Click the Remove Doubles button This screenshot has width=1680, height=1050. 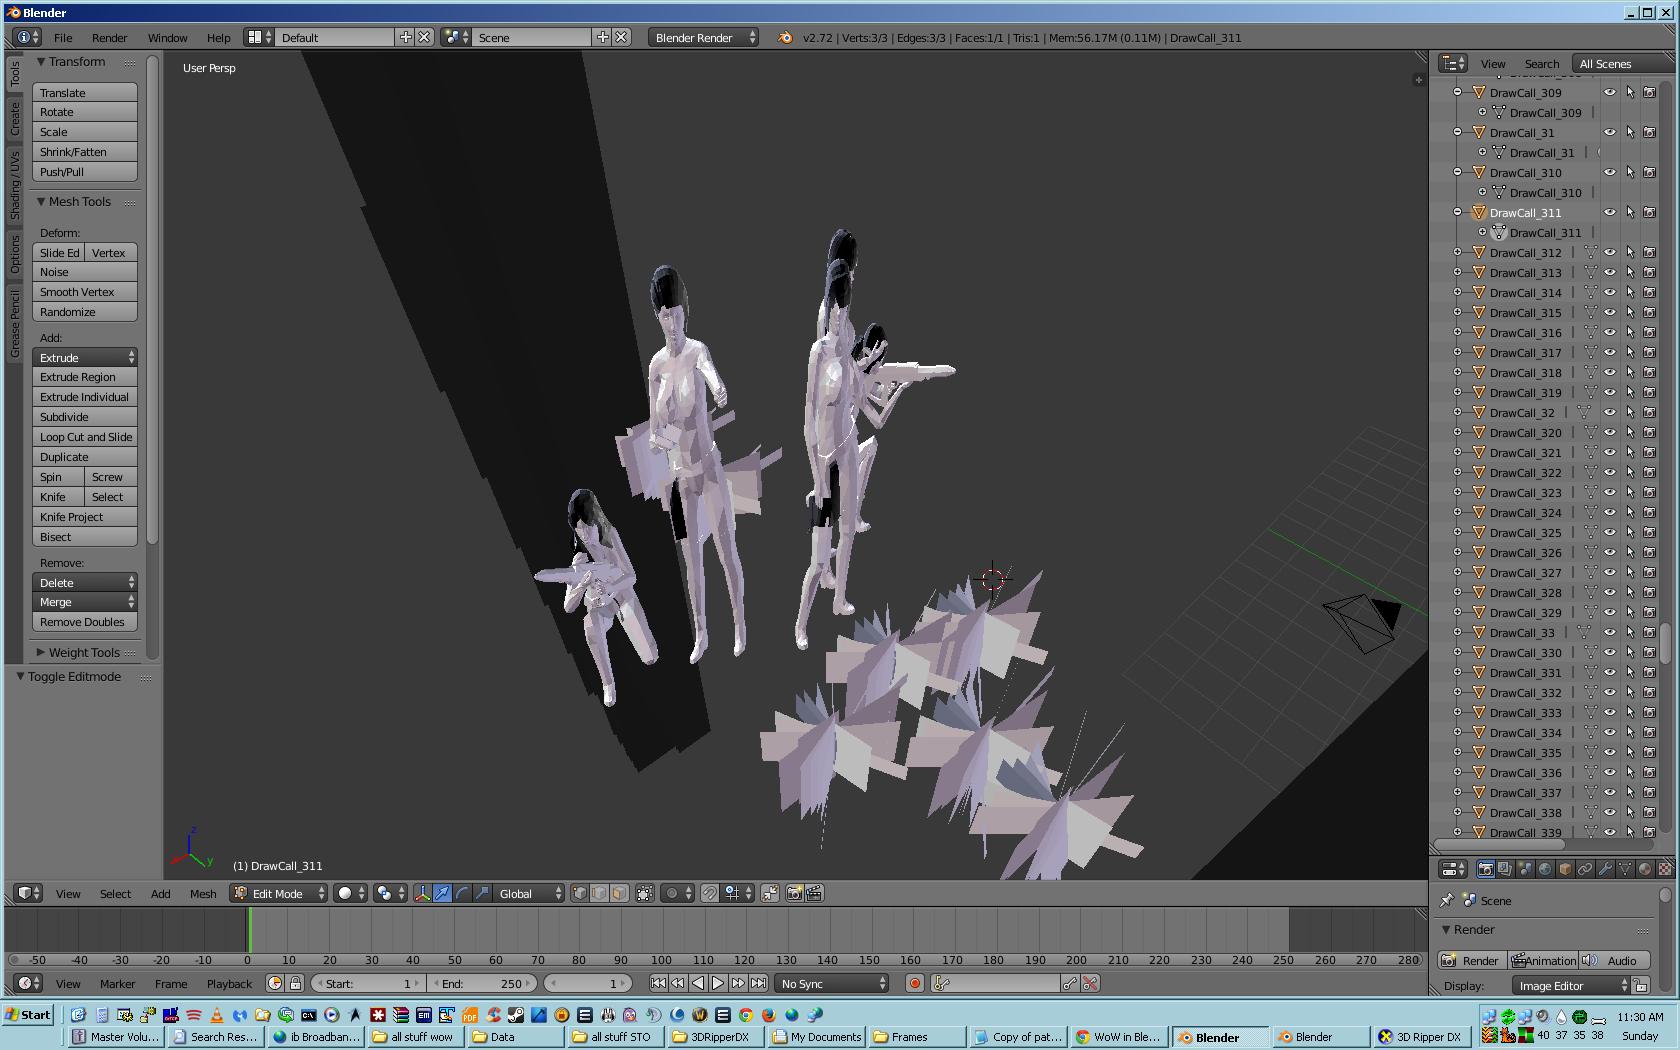[84, 622]
